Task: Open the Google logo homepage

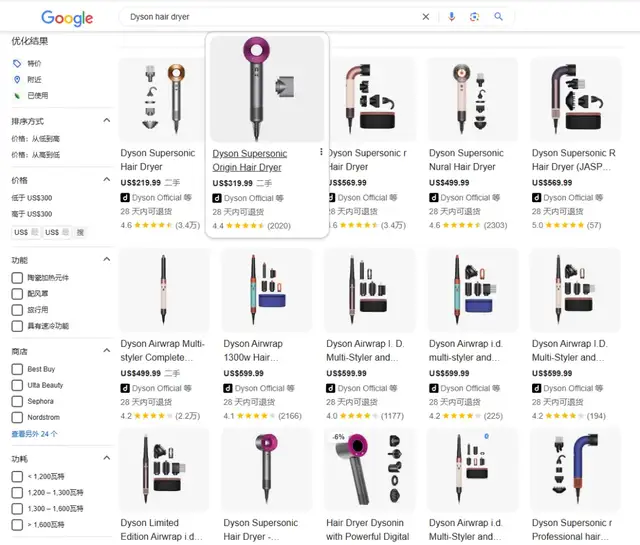Action: tap(67, 18)
